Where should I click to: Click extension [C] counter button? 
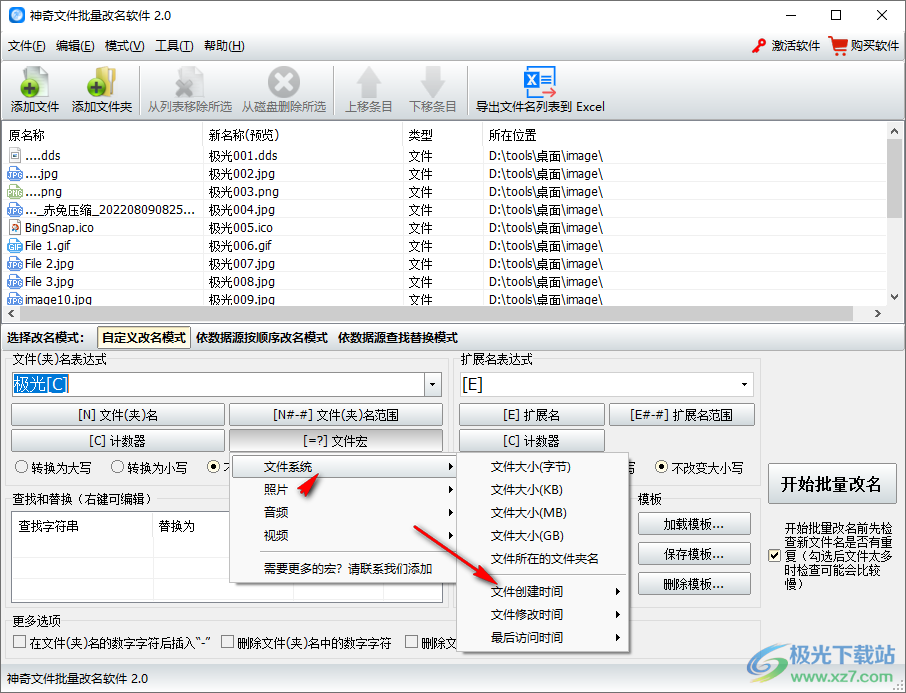[x=532, y=441]
